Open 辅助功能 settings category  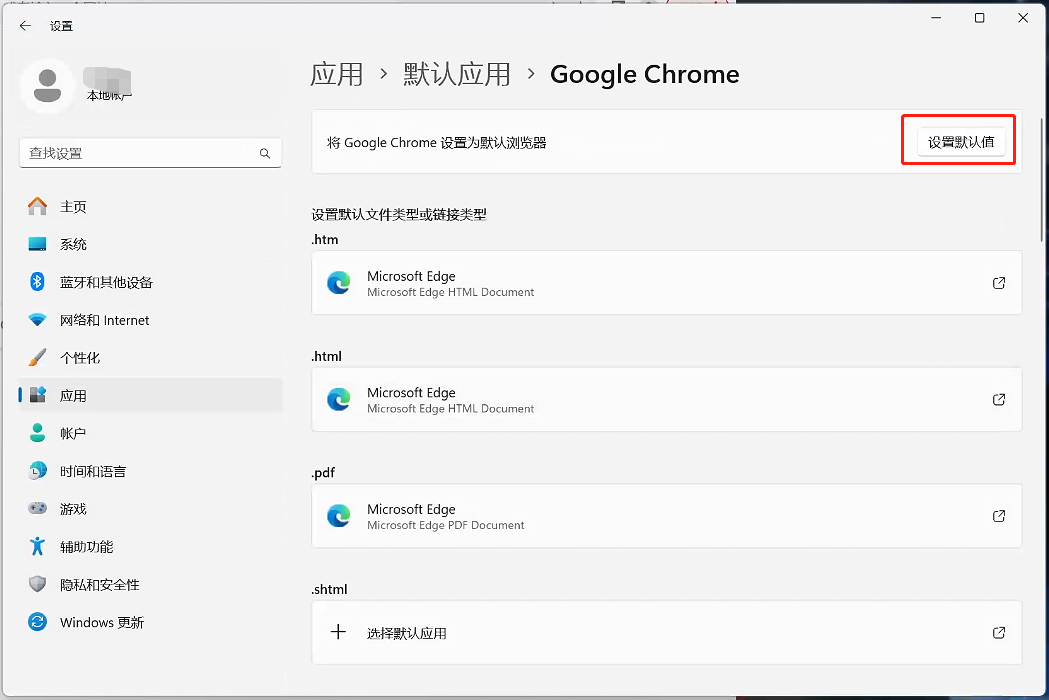point(150,547)
